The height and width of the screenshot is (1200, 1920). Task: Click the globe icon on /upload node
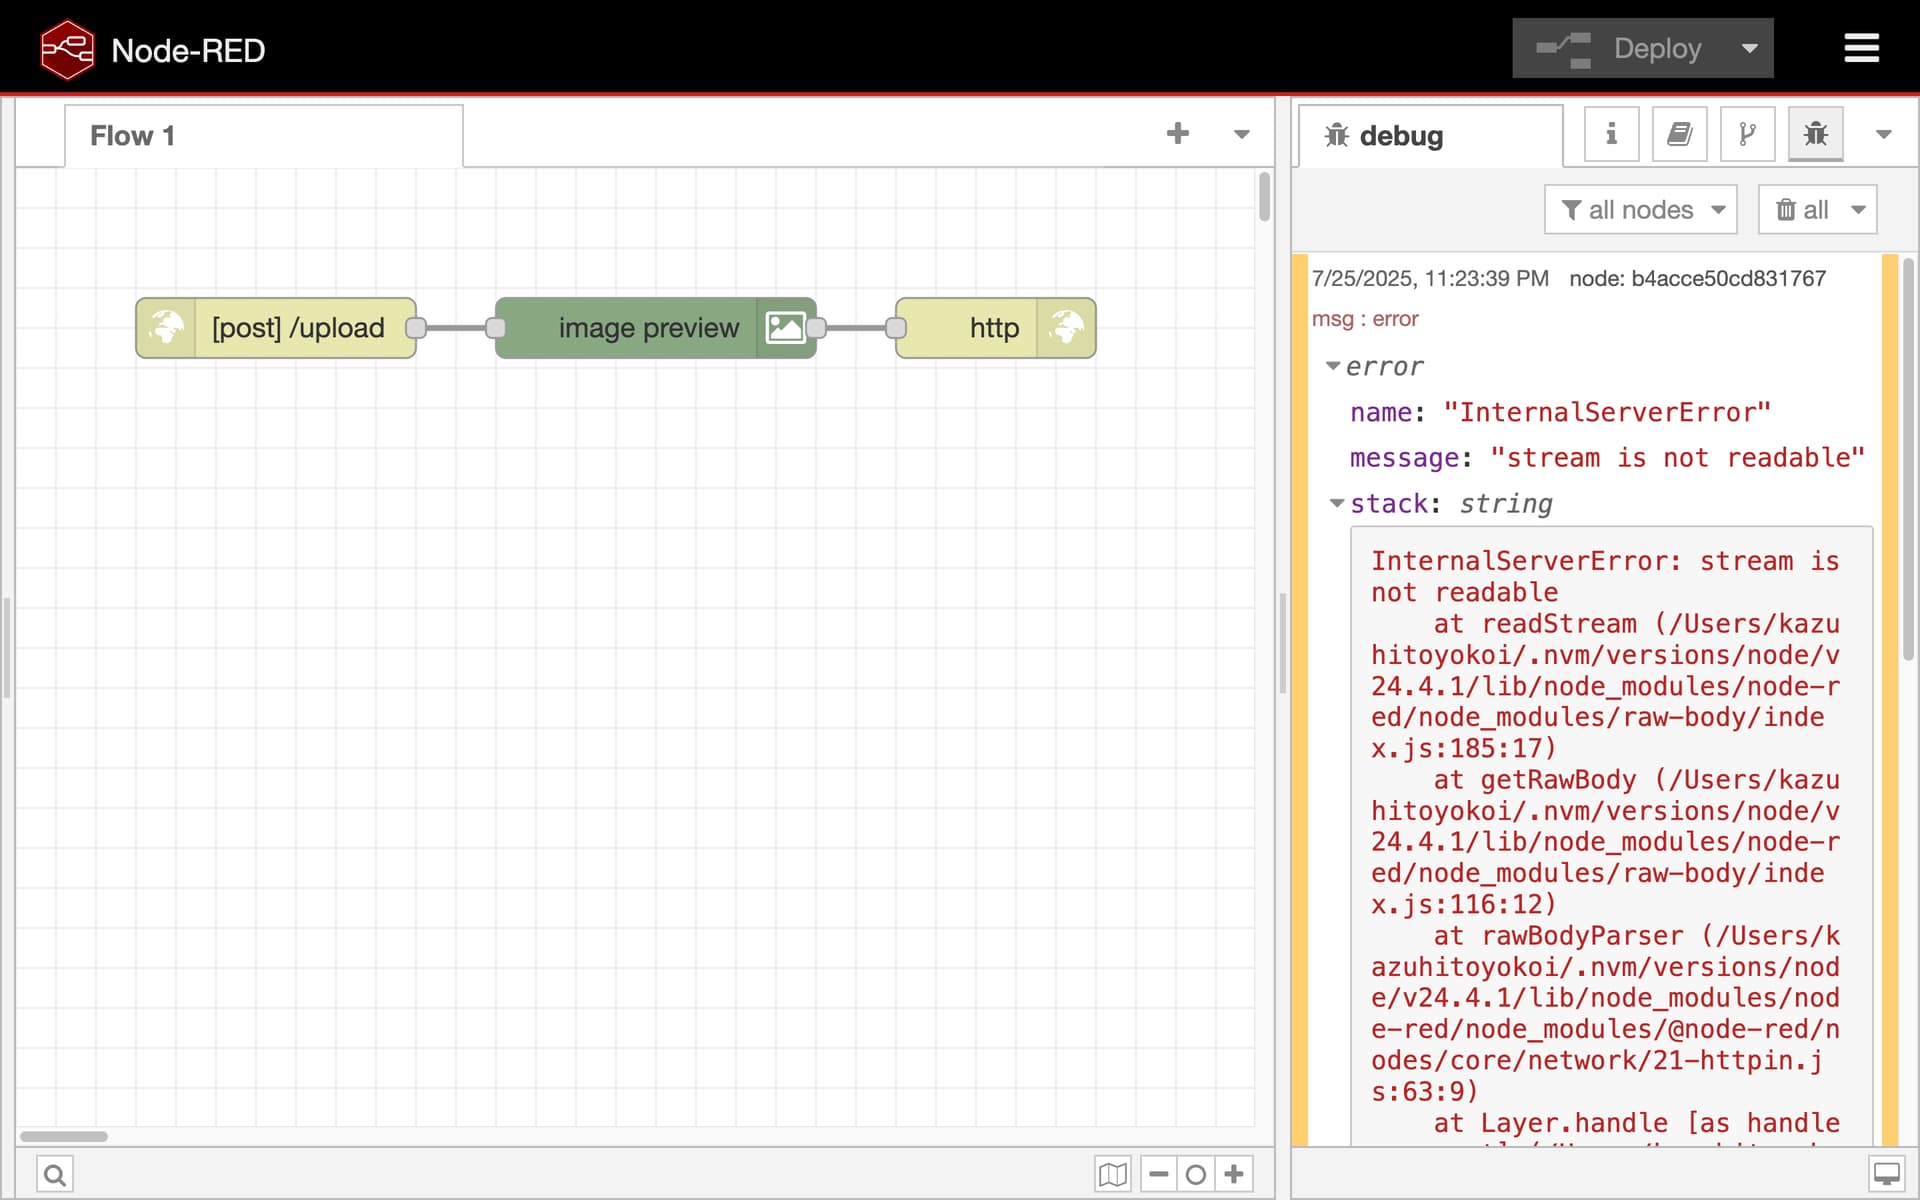(166, 327)
